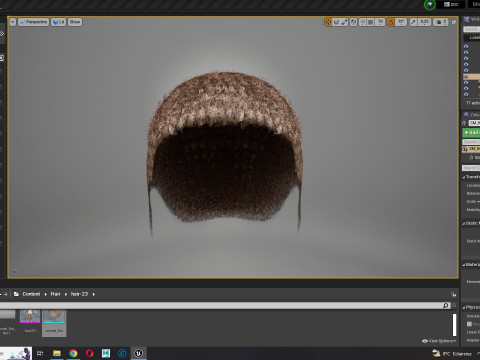The width and height of the screenshot is (480, 360).
Task: Open Google Chrome from the taskbar
Action: [x=73, y=353]
